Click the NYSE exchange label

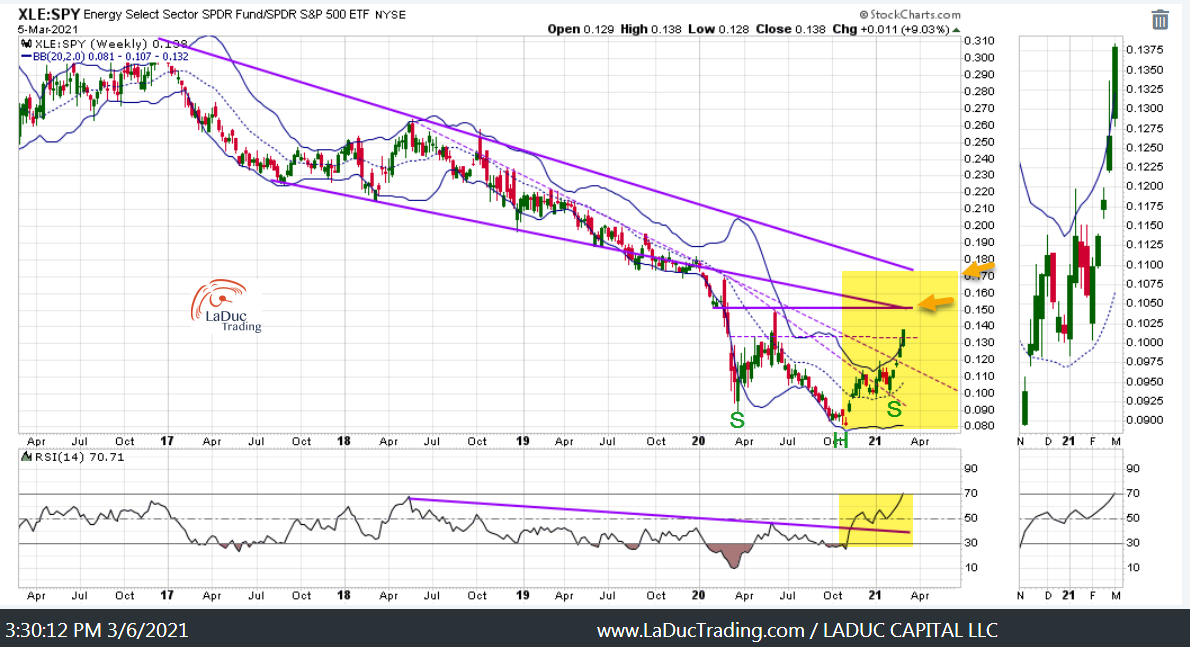tap(390, 15)
